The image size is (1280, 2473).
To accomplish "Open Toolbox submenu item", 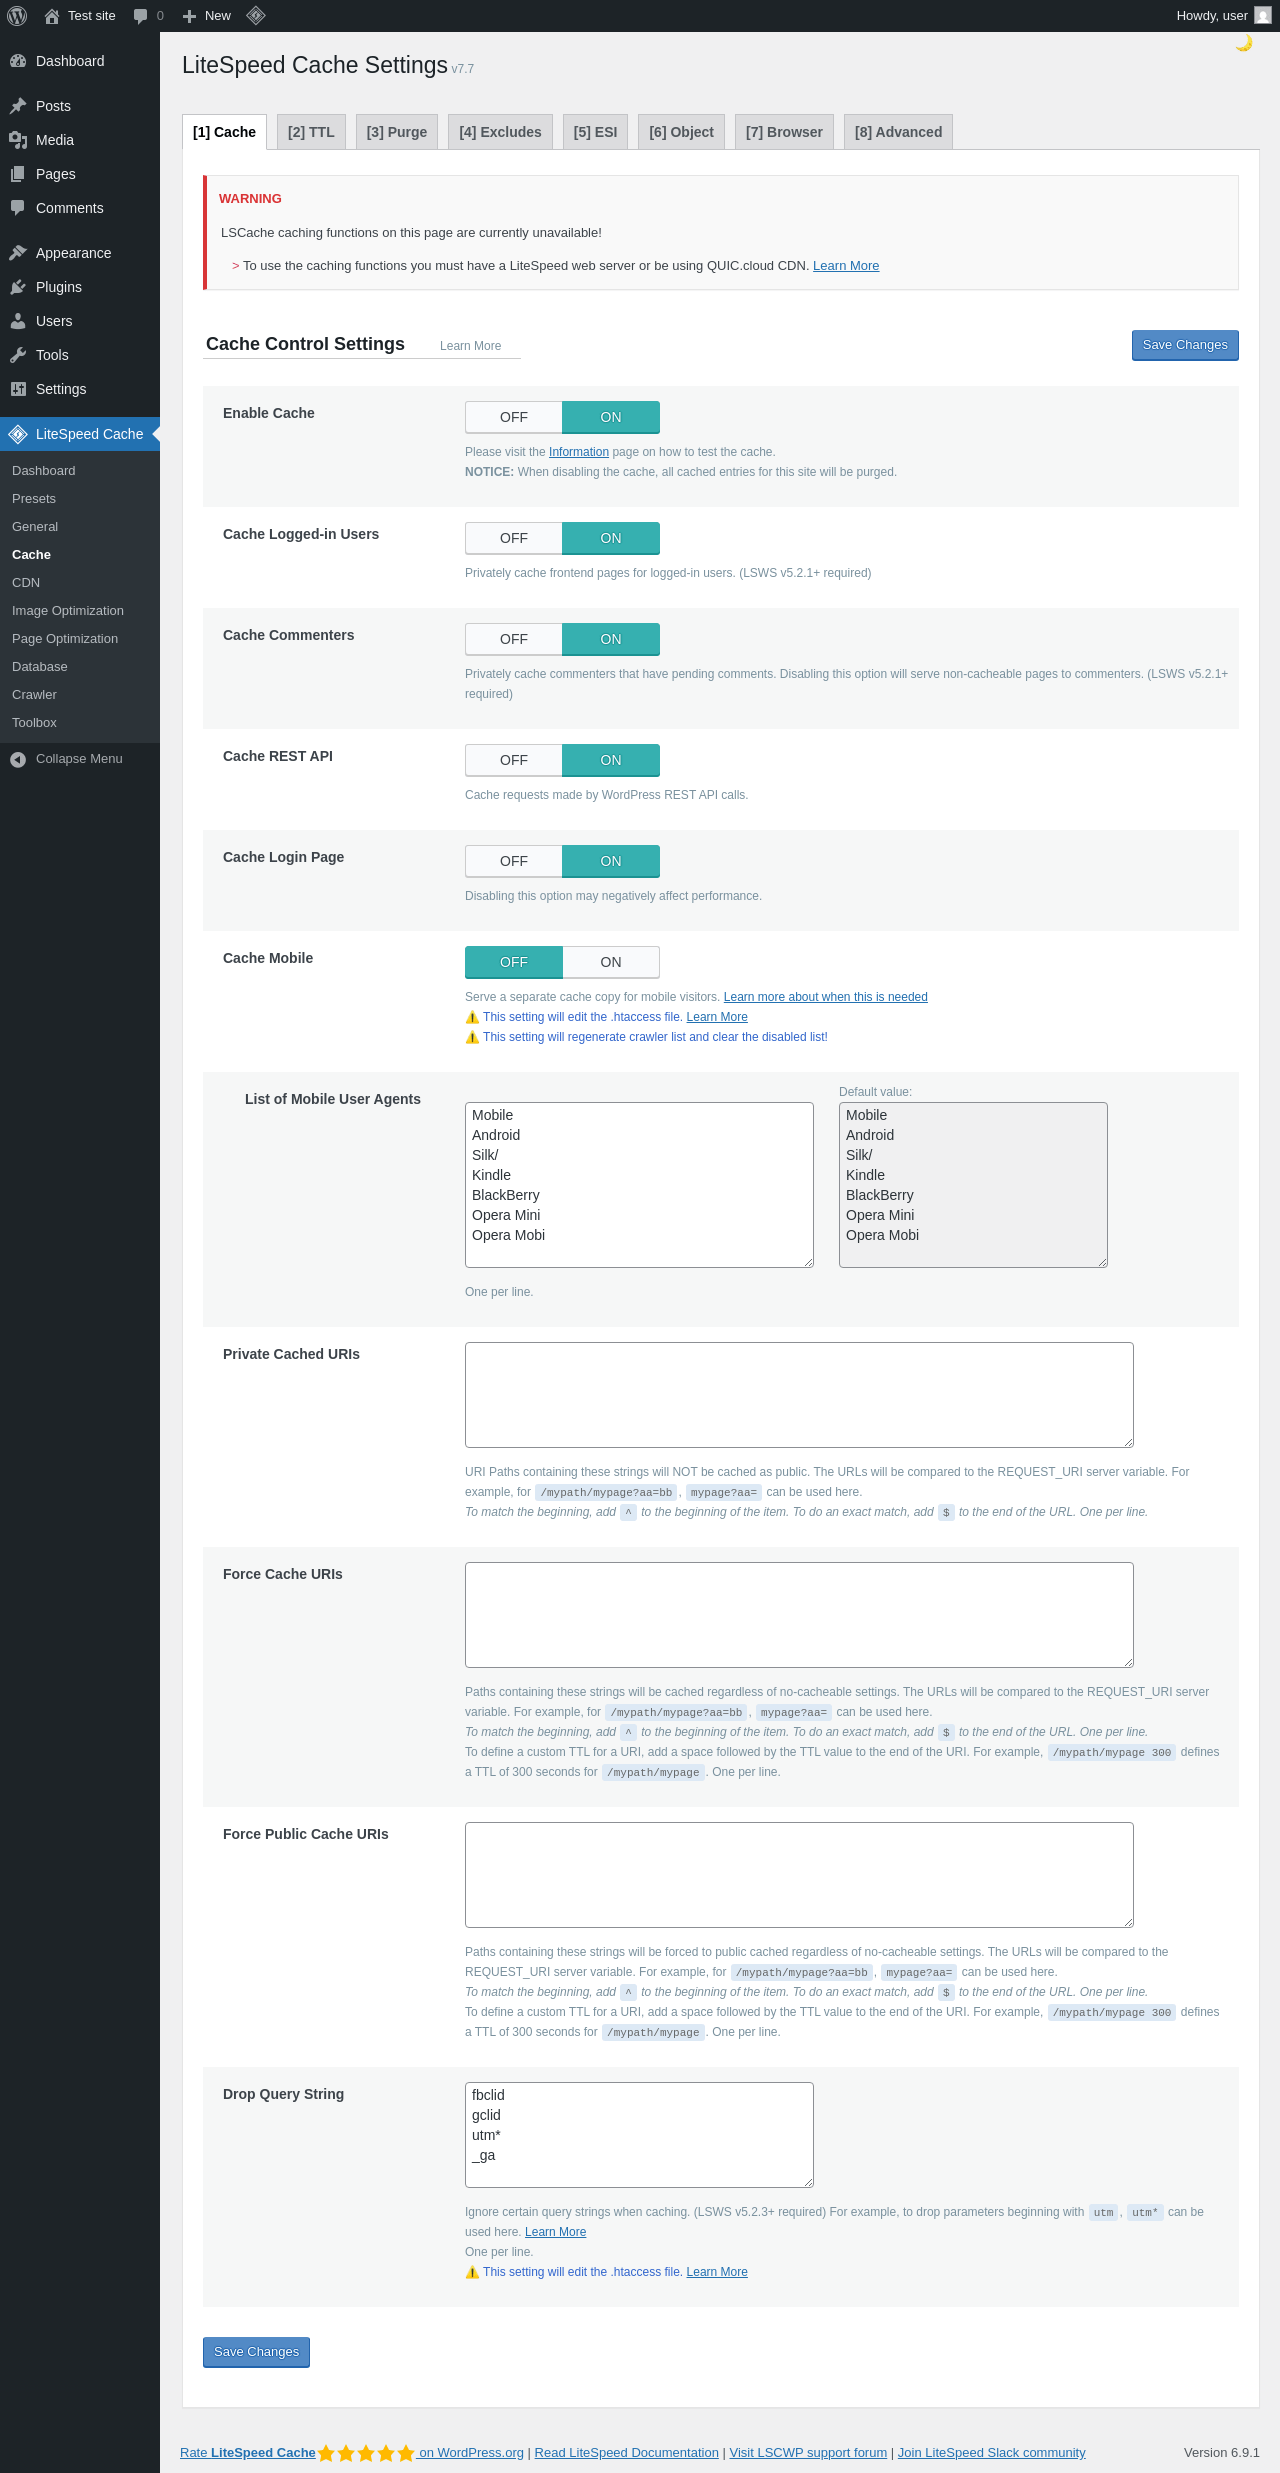I will pos(34,723).
